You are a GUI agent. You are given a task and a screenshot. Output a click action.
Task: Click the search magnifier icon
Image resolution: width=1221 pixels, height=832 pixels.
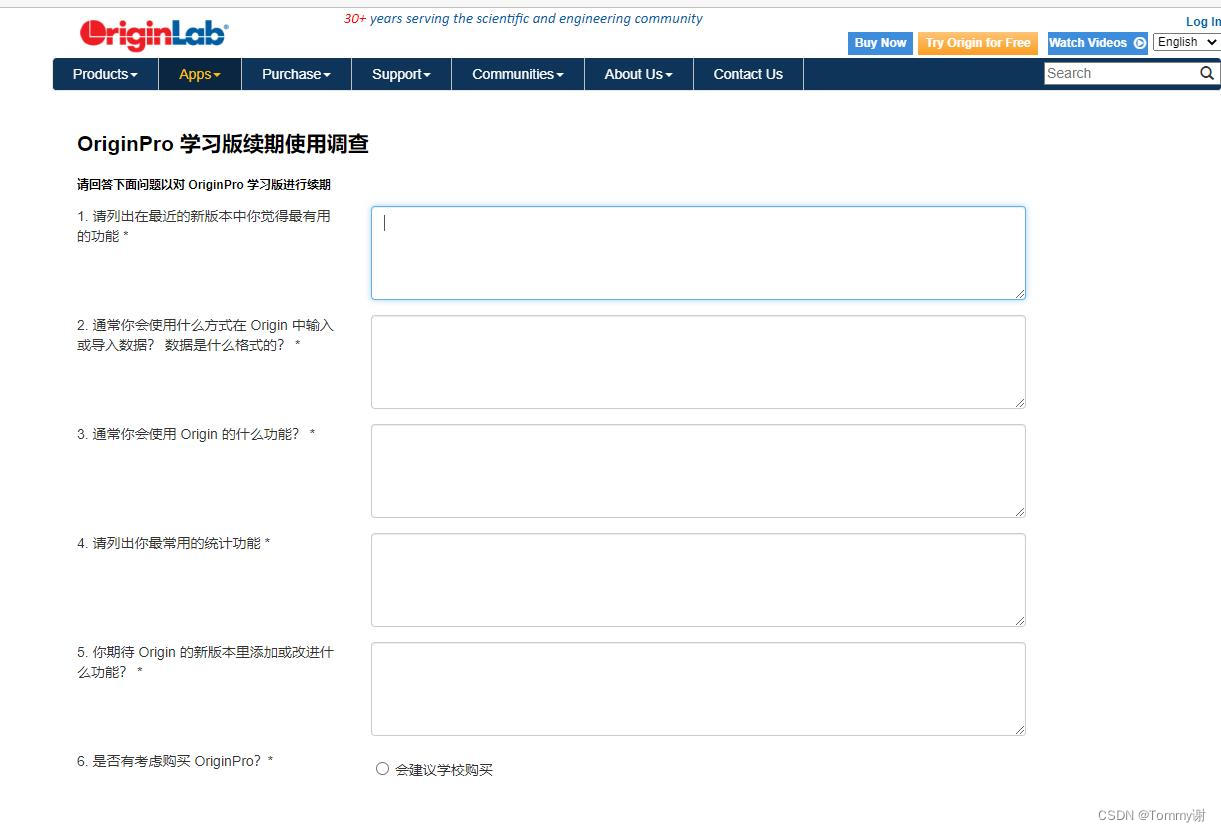tap(1207, 73)
